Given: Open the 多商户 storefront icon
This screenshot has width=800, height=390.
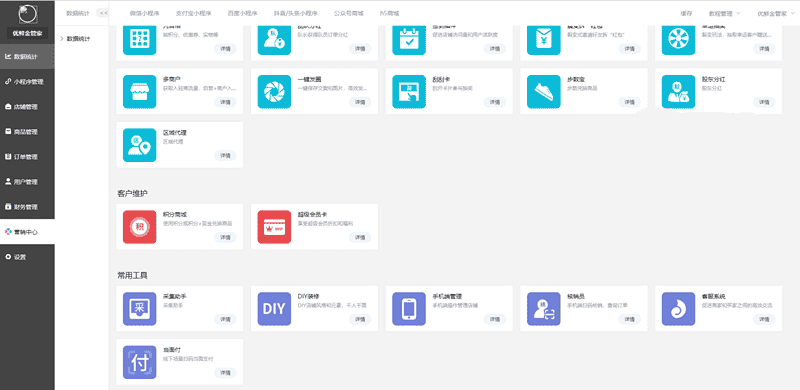Looking at the screenshot, I should [139, 92].
